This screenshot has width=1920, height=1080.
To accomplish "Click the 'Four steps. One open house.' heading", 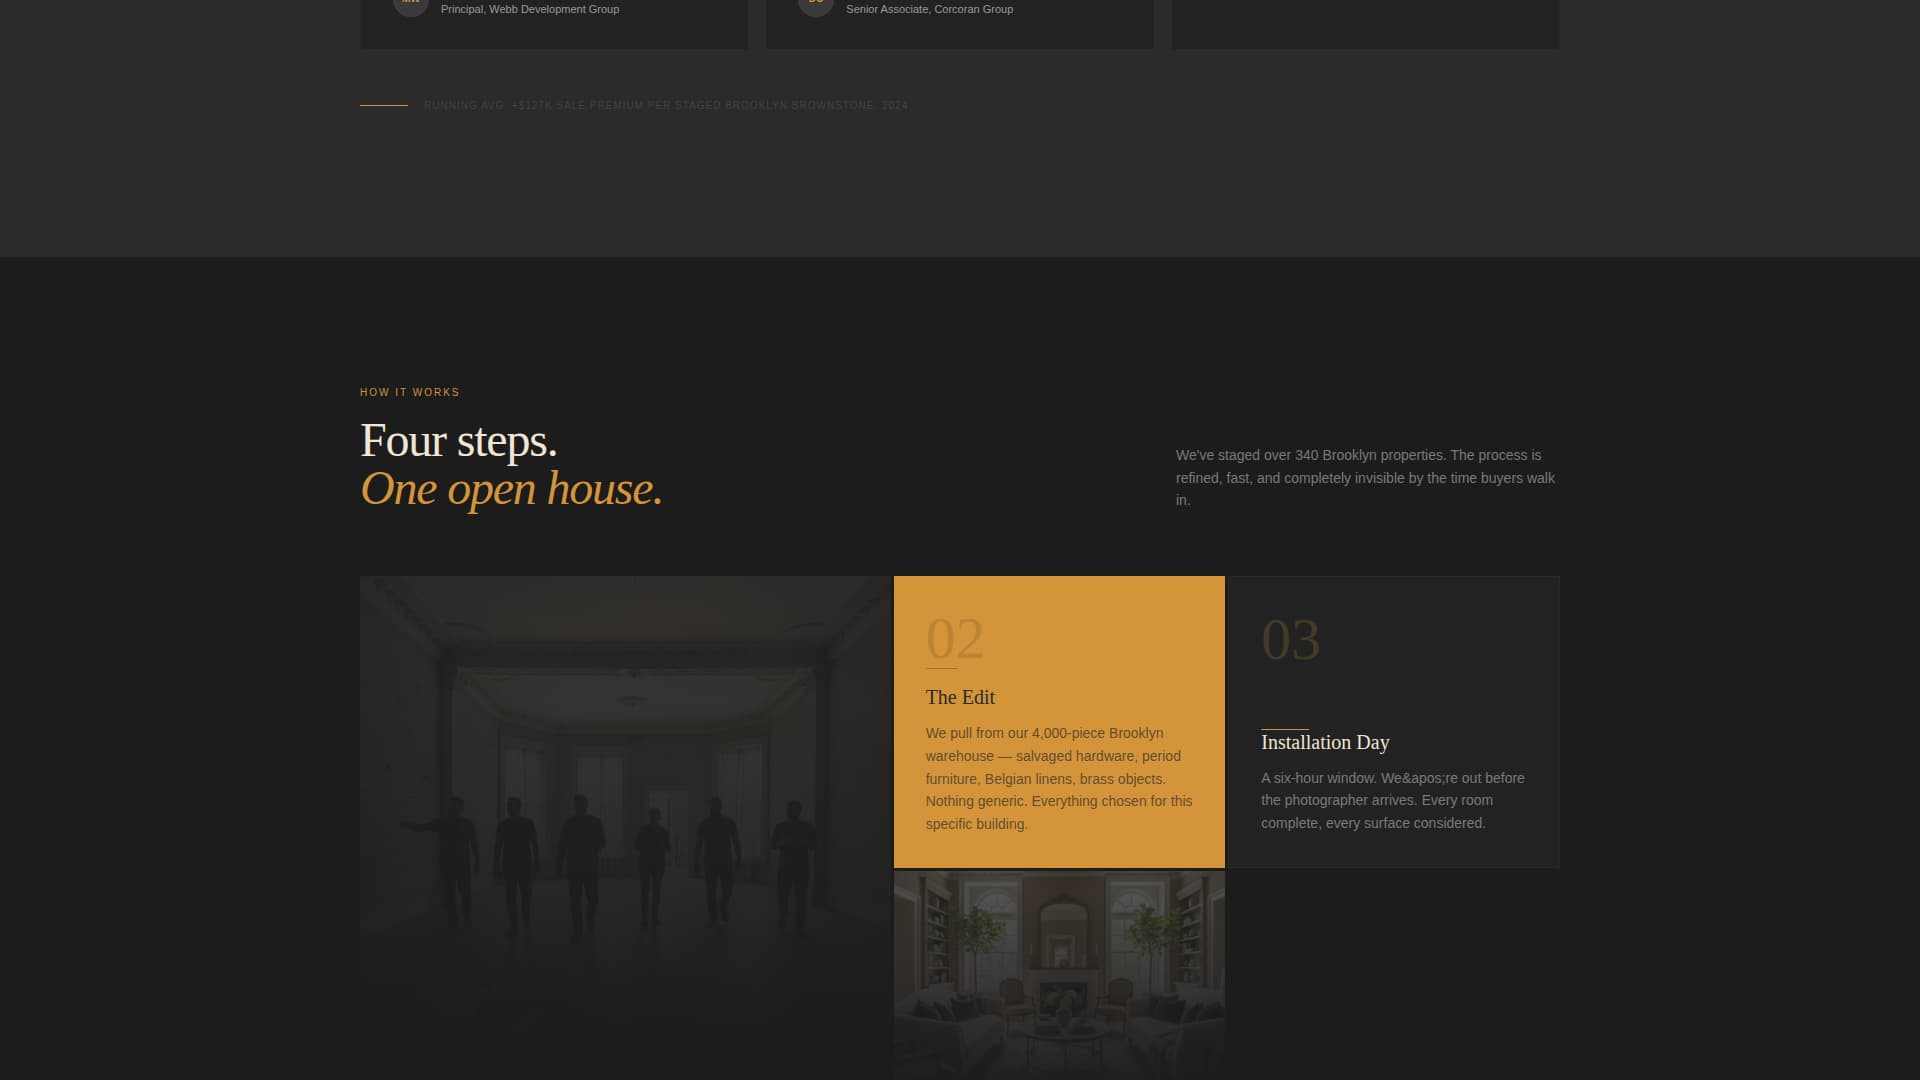I will pyautogui.click(x=511, y=465).
